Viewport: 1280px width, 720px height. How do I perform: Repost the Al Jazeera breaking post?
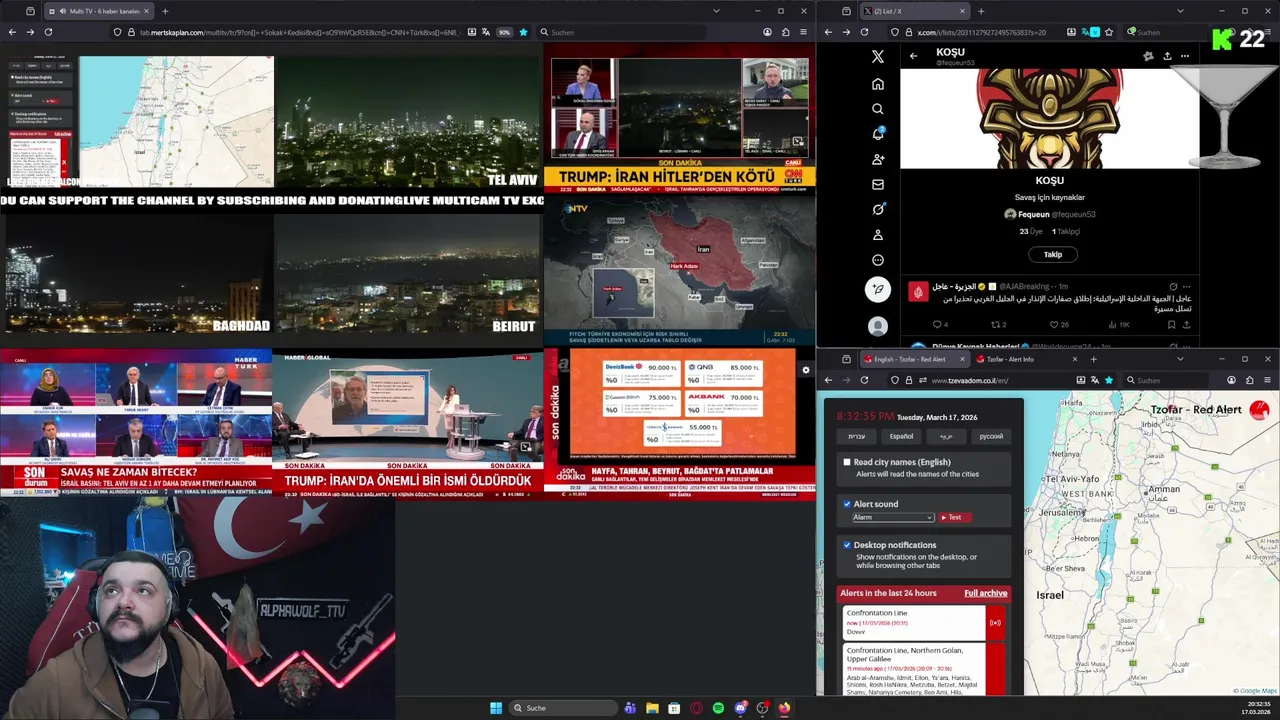(x=998, y=324)
